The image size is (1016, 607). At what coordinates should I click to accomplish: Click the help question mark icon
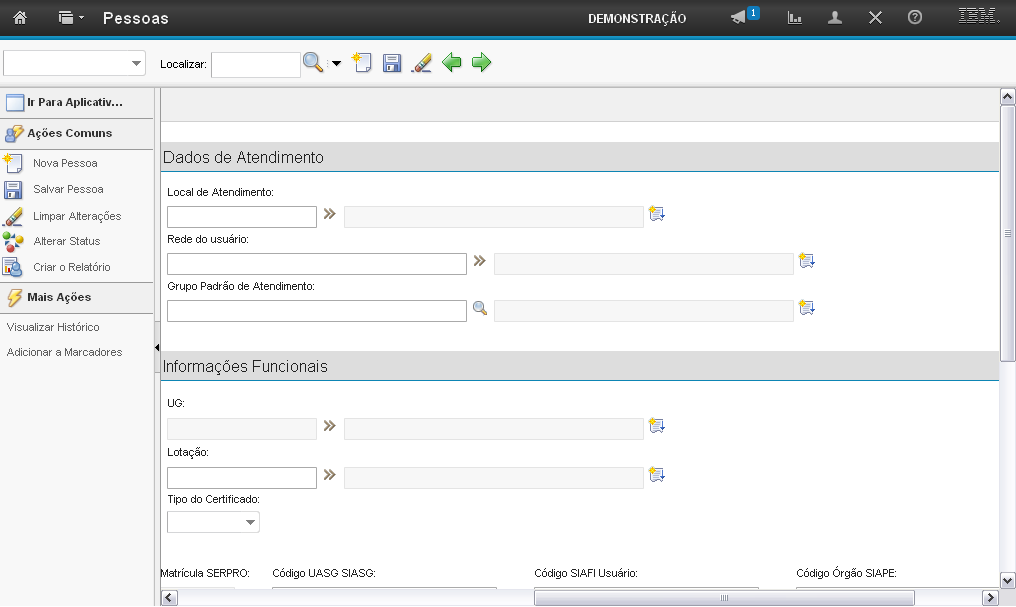click(x=914, y=18)
